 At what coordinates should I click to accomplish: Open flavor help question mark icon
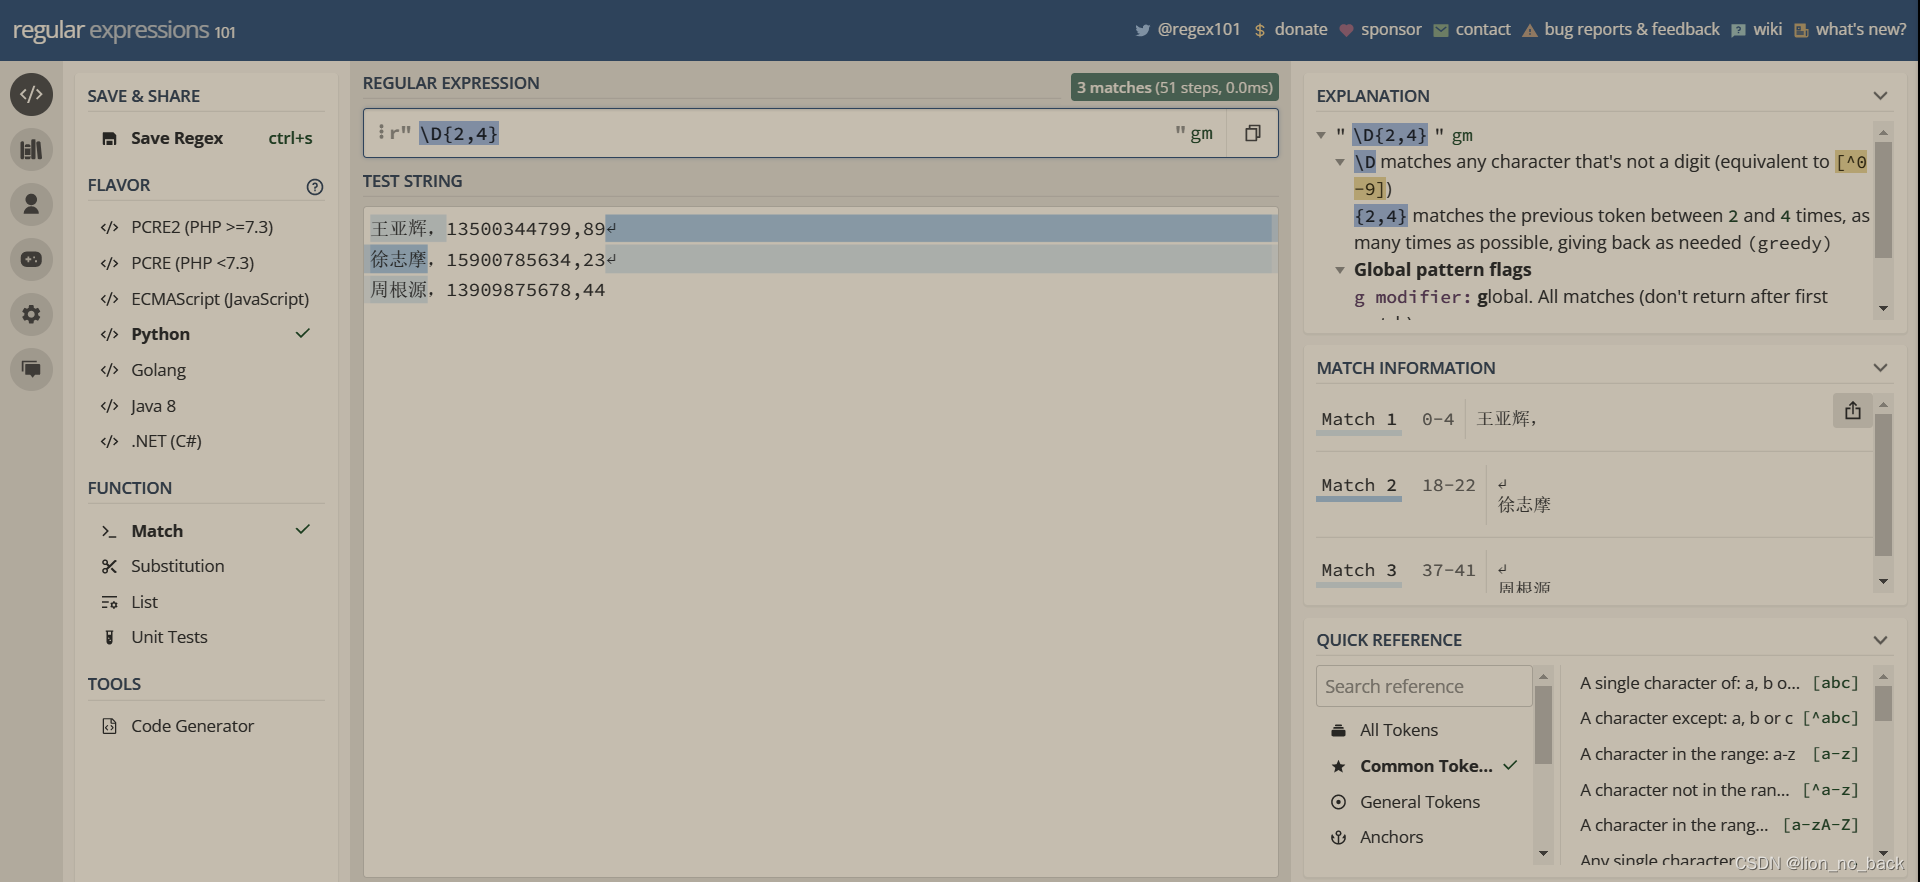click(315, 187)
